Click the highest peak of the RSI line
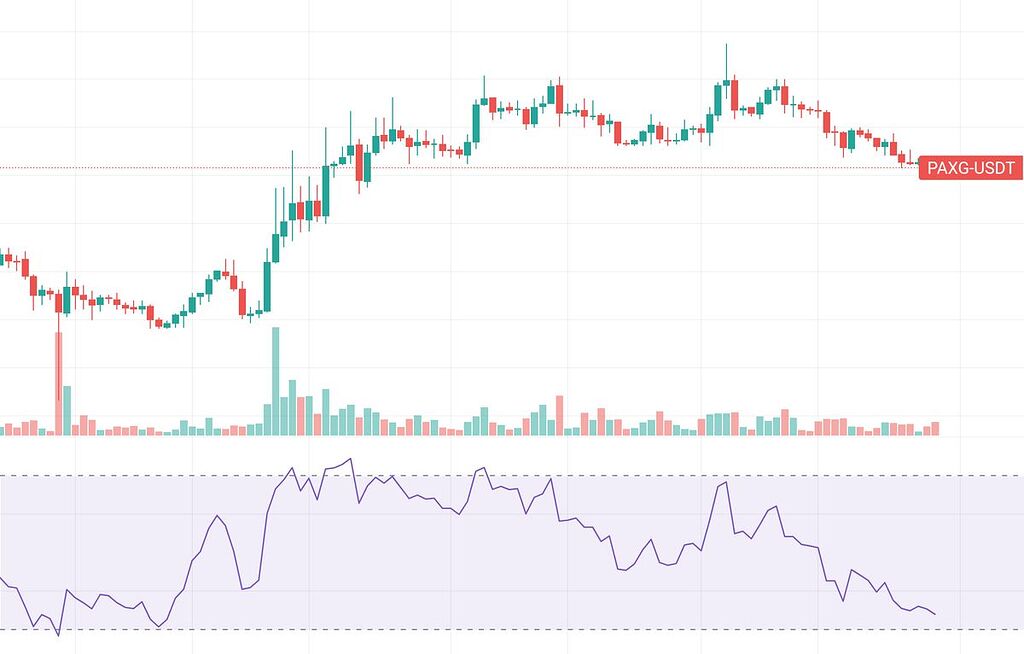 (350, 459)
